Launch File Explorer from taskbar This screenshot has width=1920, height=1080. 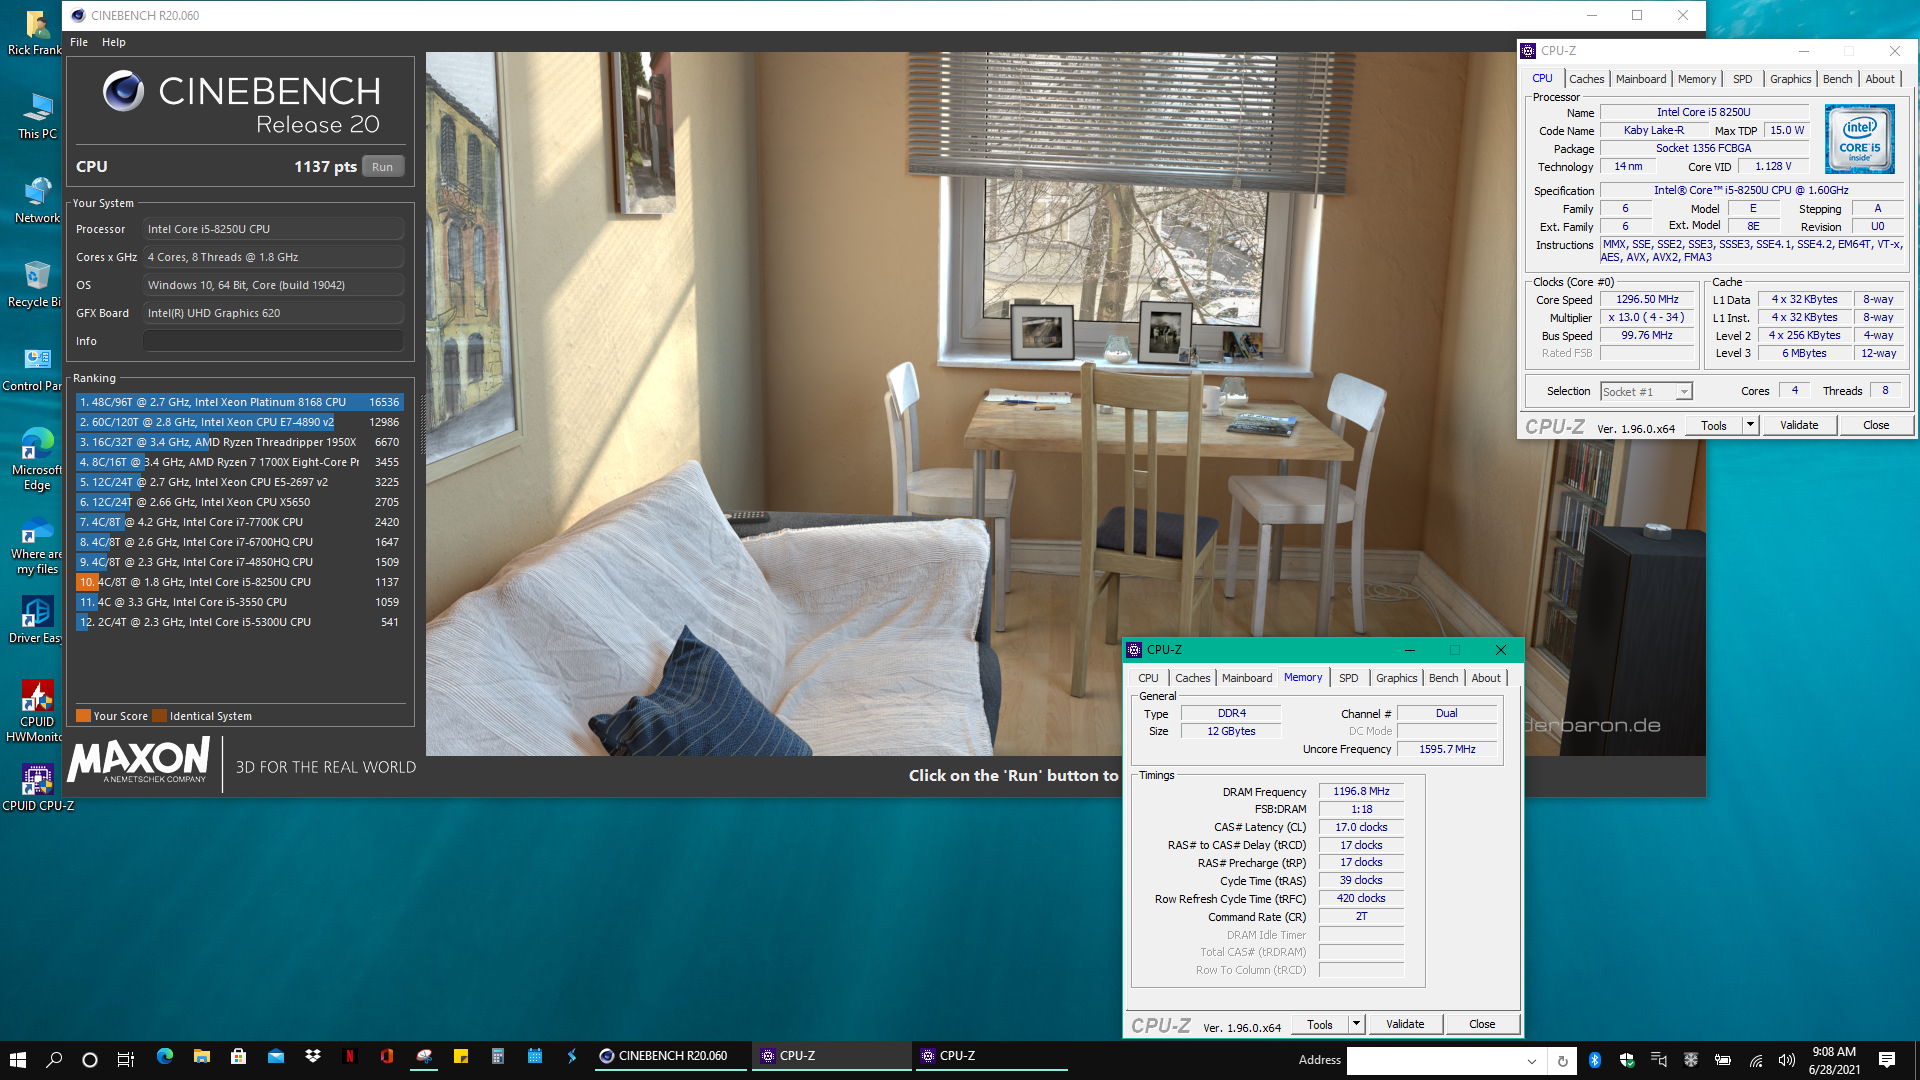[x=201, y=1056]
